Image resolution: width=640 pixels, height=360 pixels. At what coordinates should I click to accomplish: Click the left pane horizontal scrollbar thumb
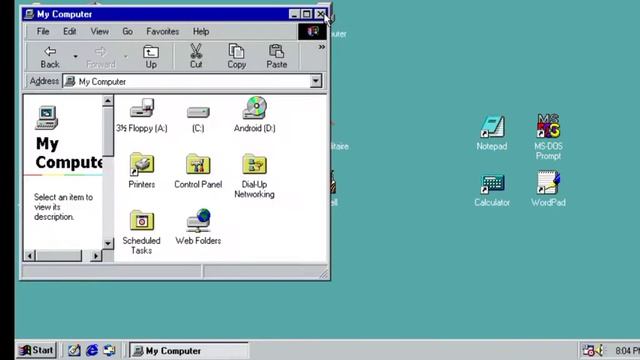(59, 256)
